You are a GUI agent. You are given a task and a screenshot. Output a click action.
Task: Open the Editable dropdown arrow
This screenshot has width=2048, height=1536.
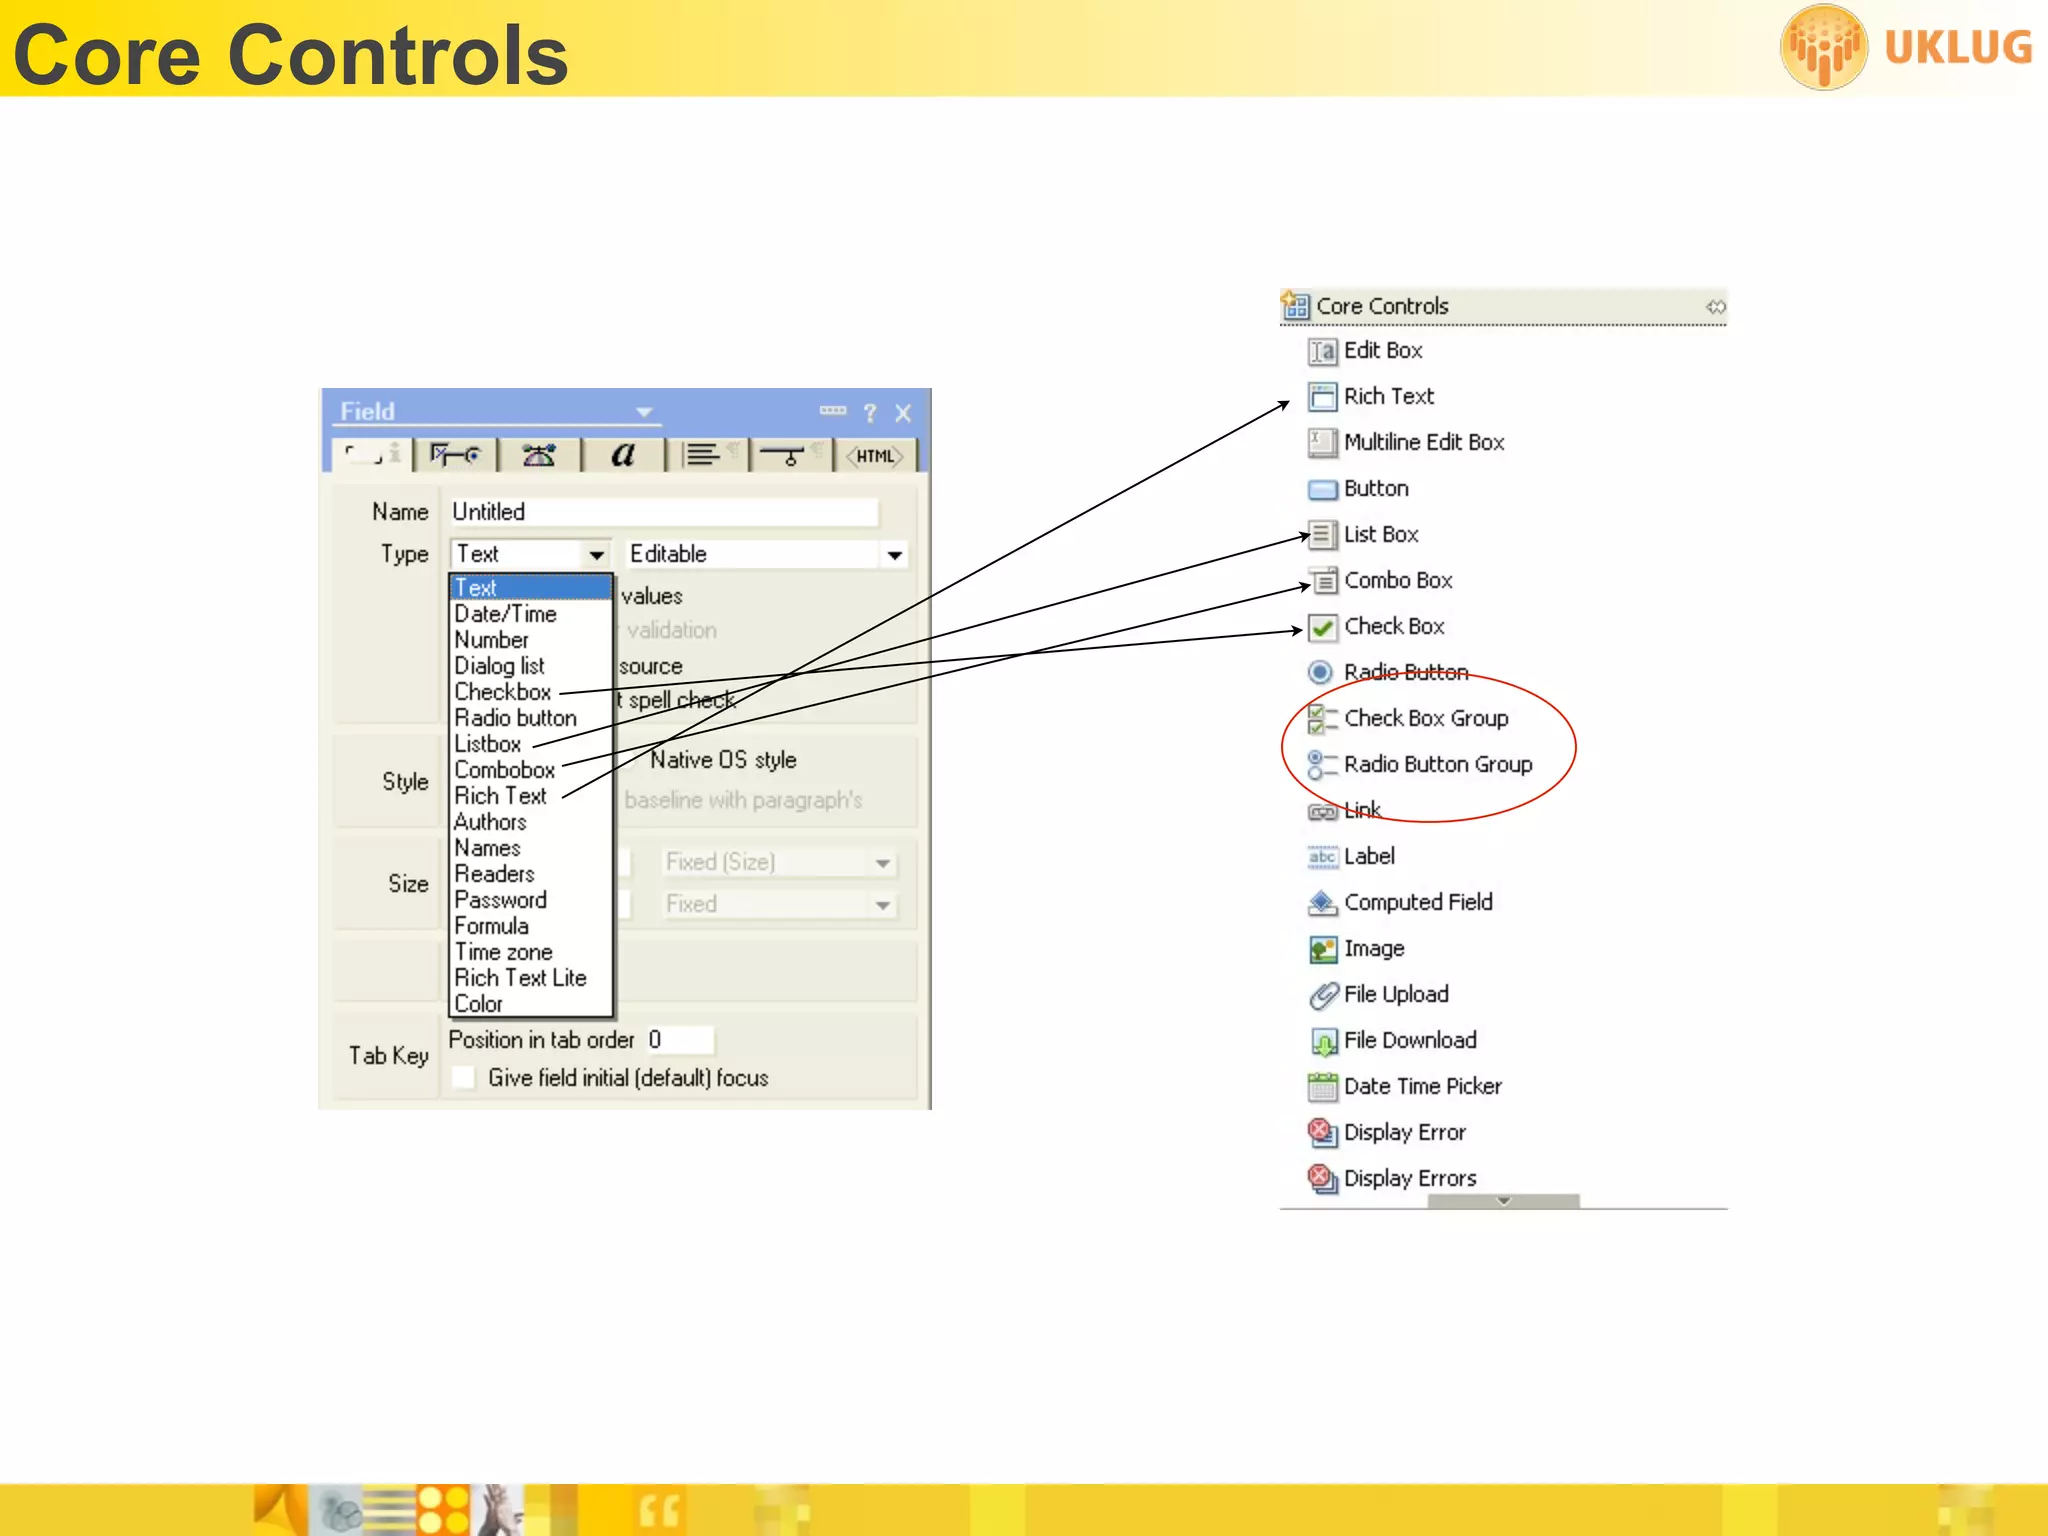[894, 554]
